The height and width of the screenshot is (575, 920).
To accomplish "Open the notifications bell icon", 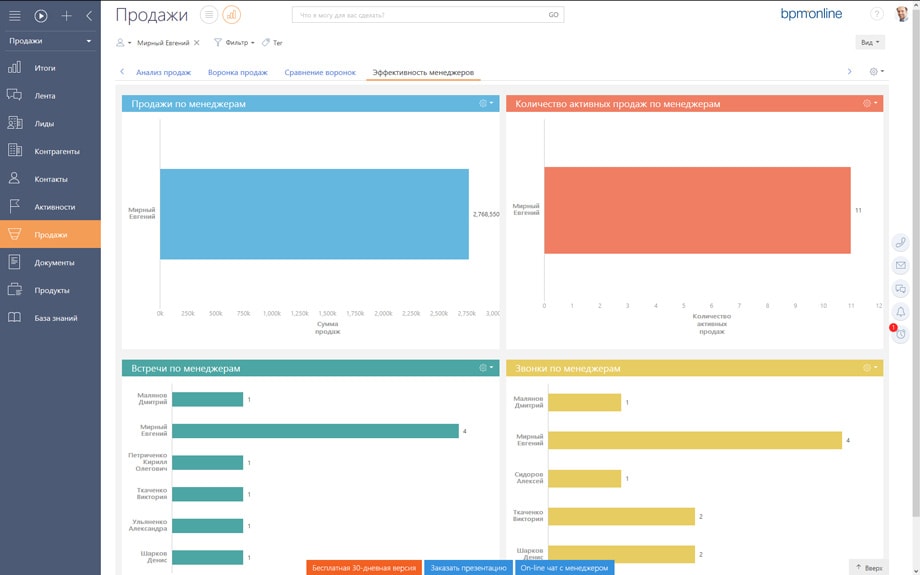I will (x=901, y=312).
